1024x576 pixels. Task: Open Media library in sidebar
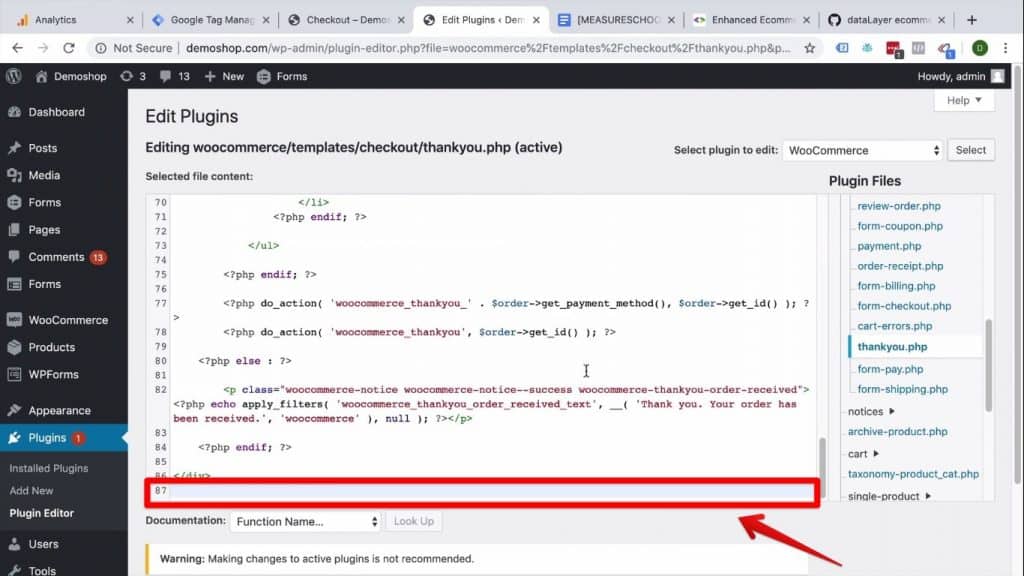pyautogui.click(x=44, y=175)
